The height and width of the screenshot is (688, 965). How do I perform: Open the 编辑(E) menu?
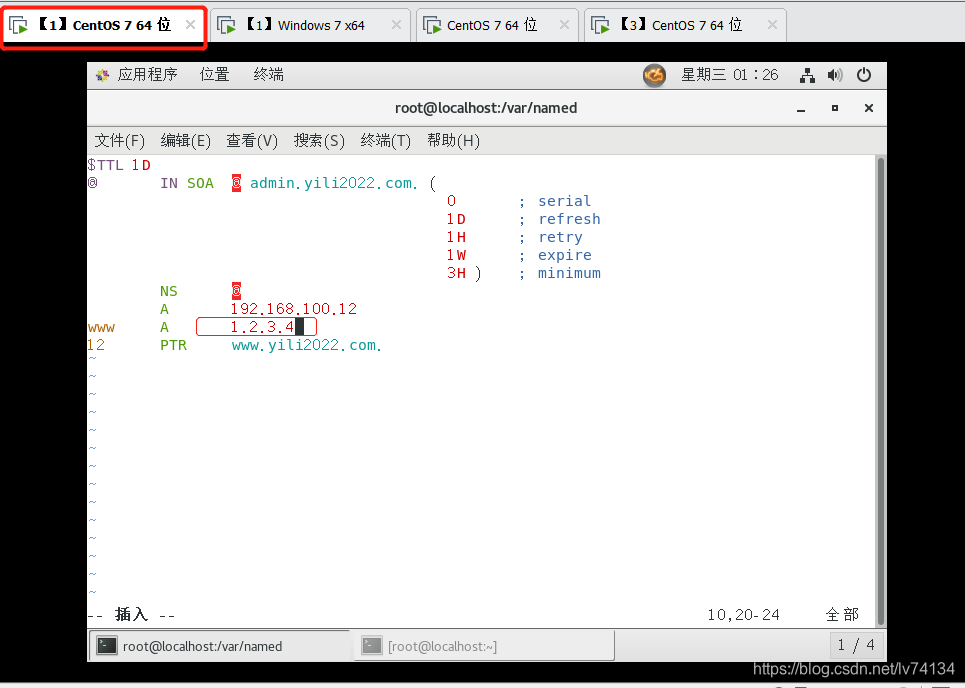[x=185, y=141]
